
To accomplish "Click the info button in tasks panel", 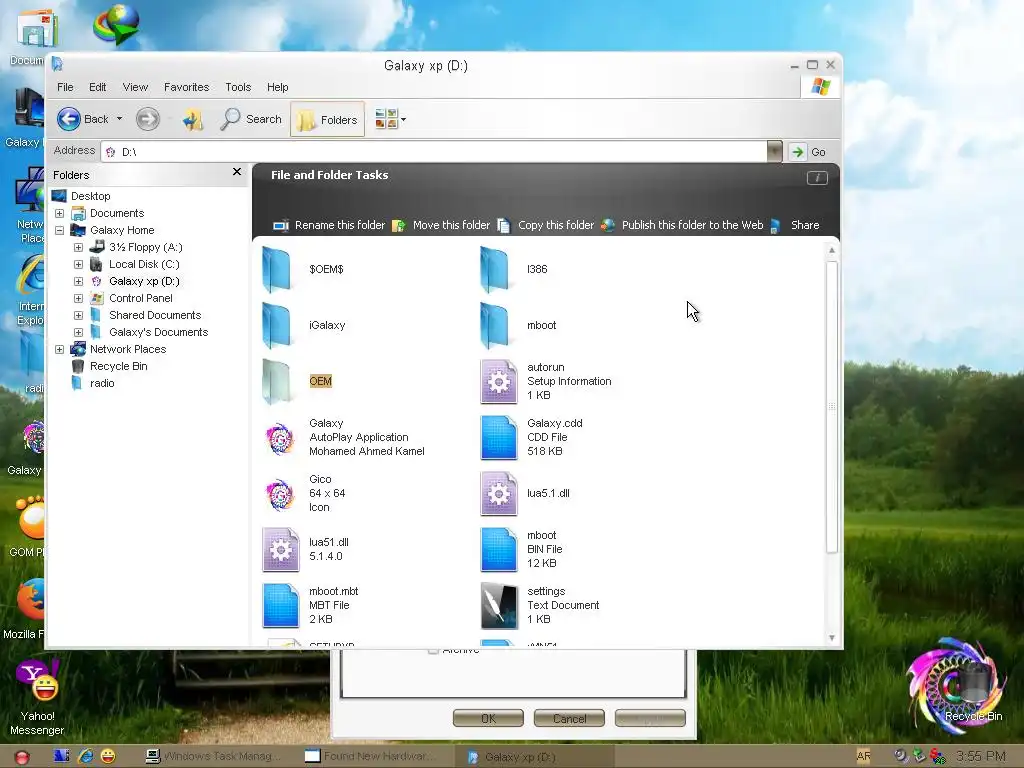I will pyautogui.click(x=817, y=178).
